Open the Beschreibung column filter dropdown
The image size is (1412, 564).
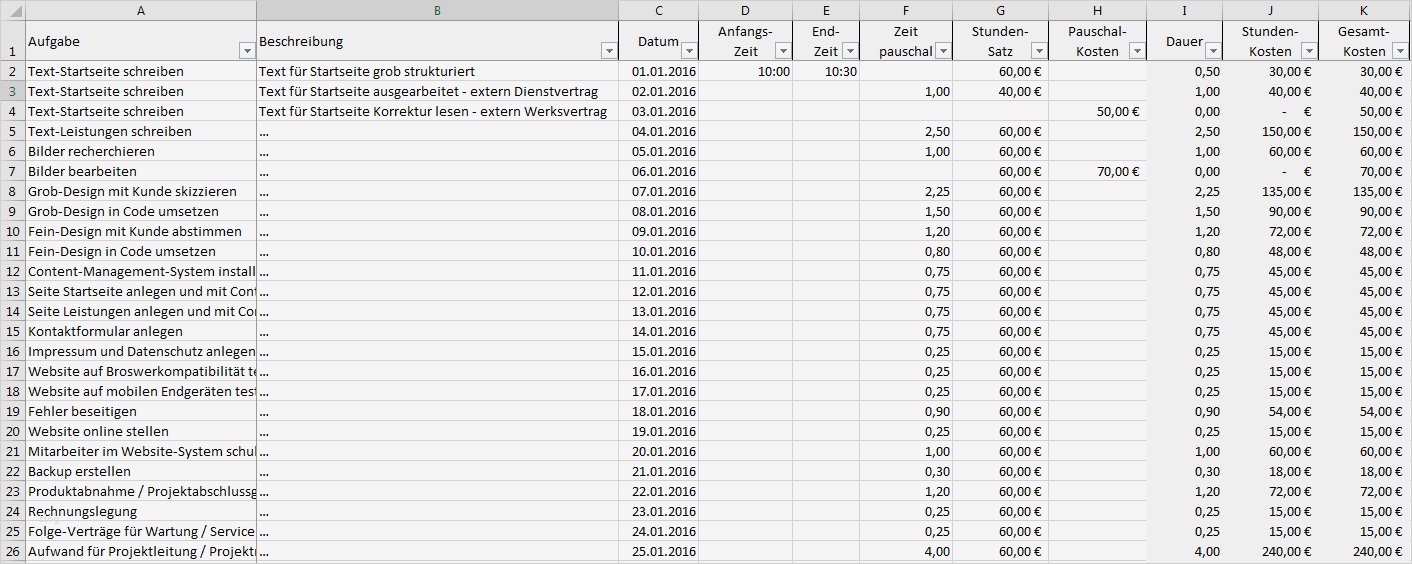609,51
